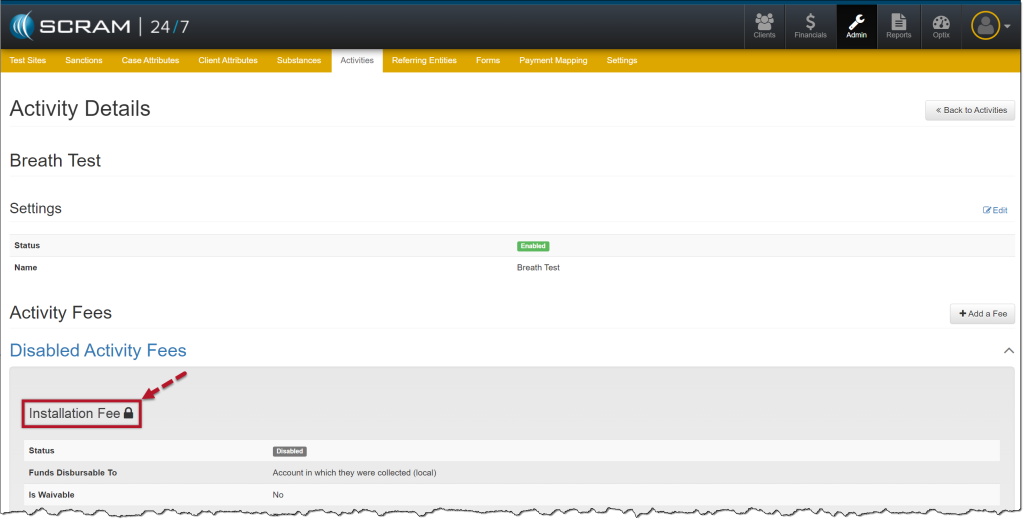Viewport: 1024px width, 523px height.
Task: Click the green Enabled status badge
Action: 533,246
